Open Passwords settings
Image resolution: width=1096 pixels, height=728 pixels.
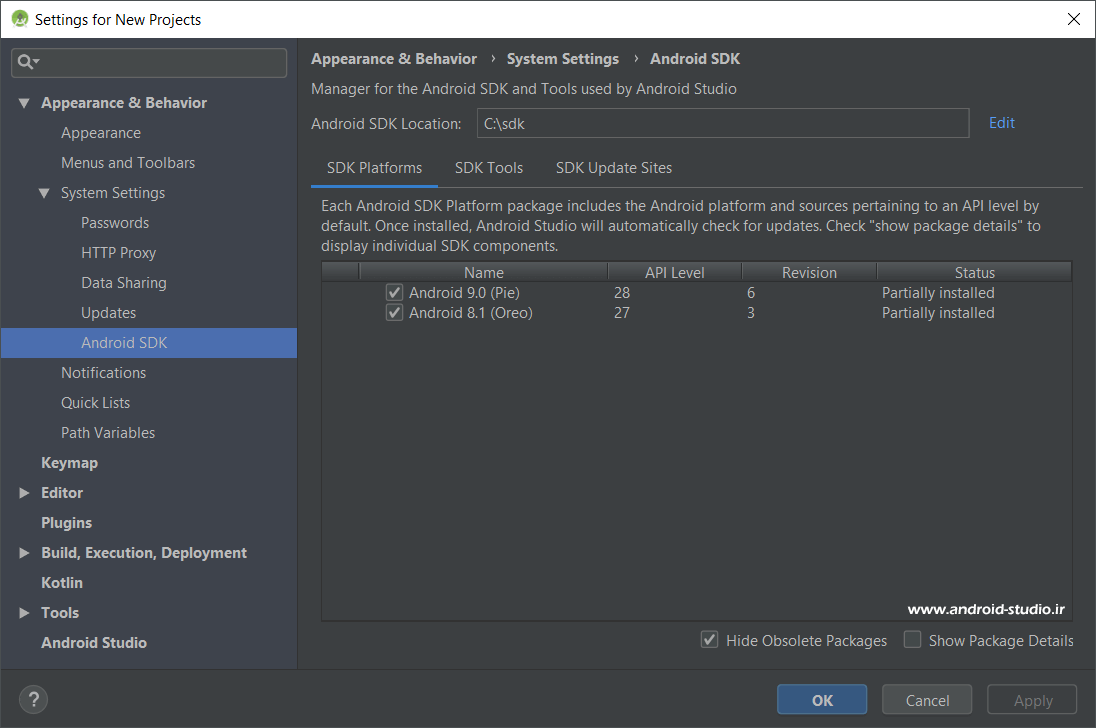(115, 223)
